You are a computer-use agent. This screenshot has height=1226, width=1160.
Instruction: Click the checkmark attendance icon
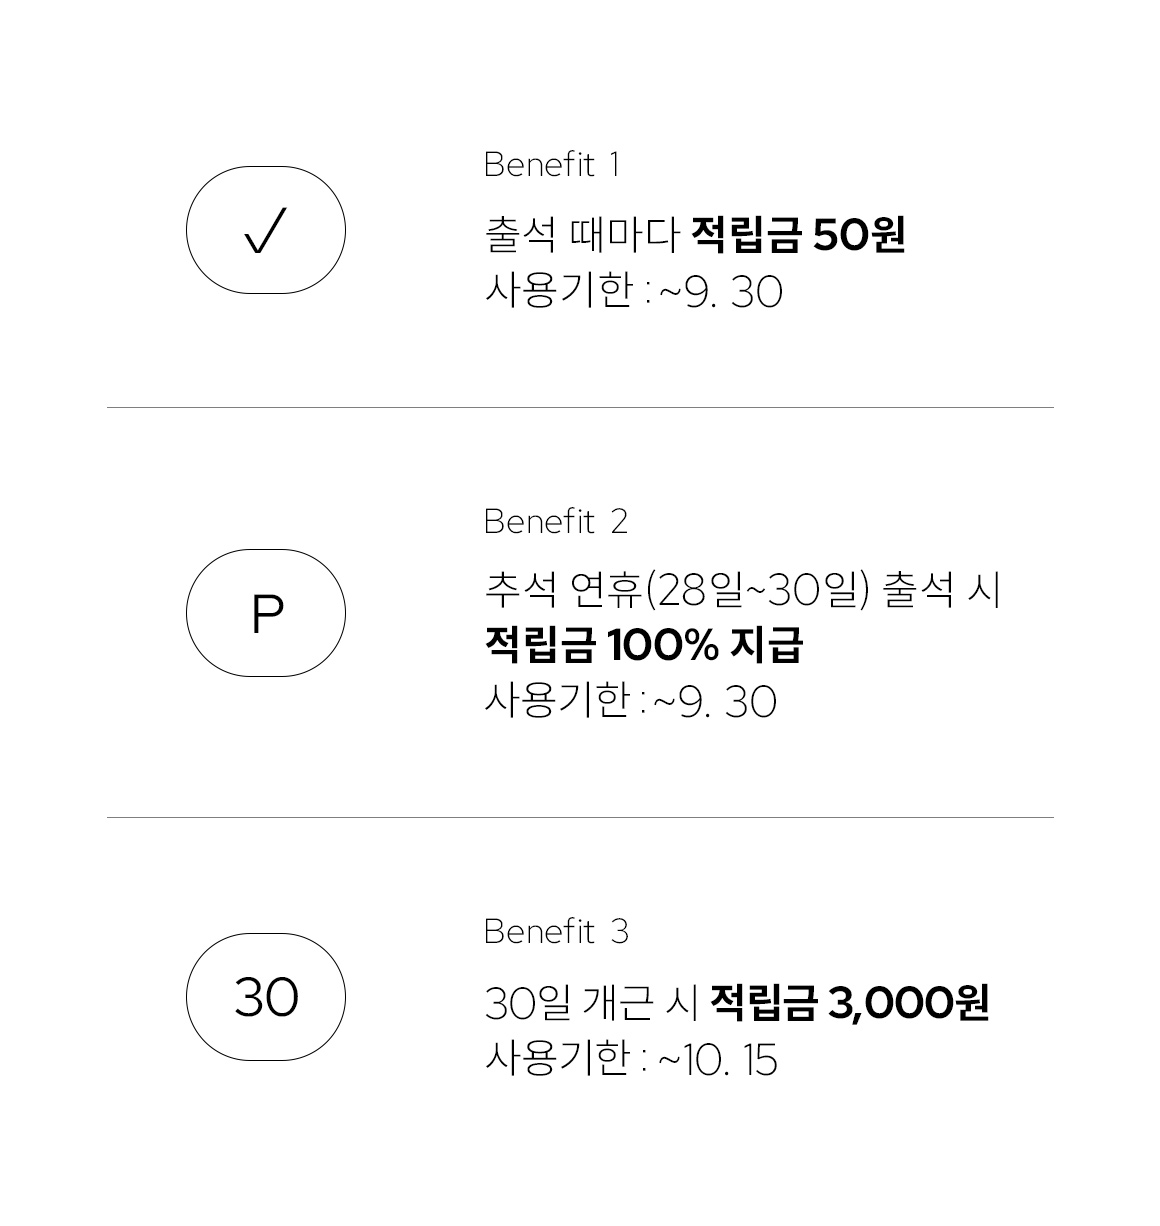(x=266, y=230)
